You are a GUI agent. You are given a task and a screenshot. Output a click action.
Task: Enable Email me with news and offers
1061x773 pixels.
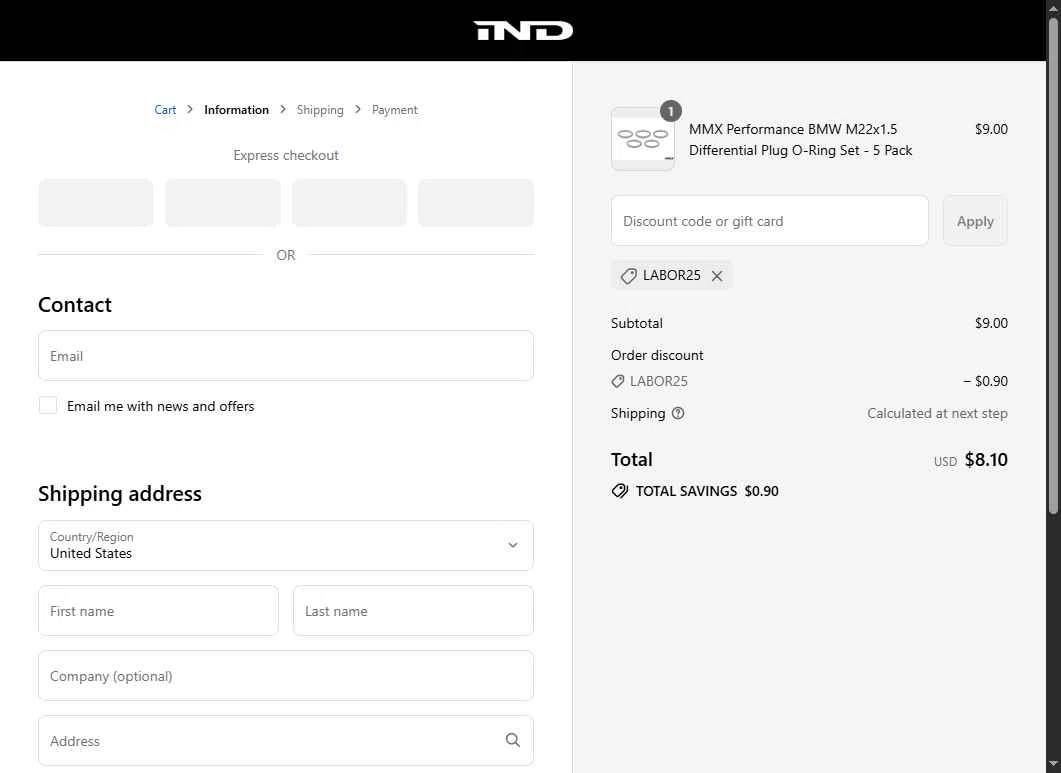[x=48, y=405]
